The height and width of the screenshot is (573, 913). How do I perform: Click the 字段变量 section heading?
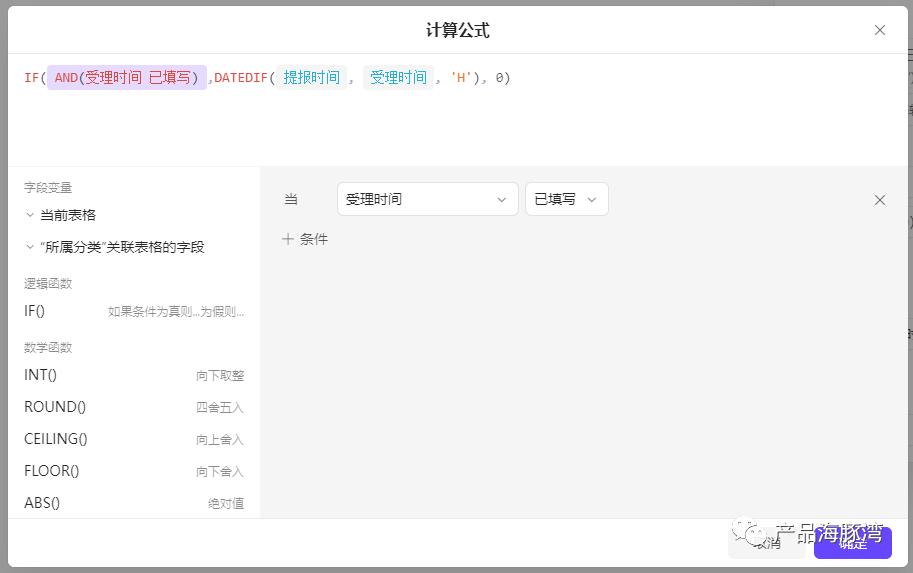coord(48,188)
